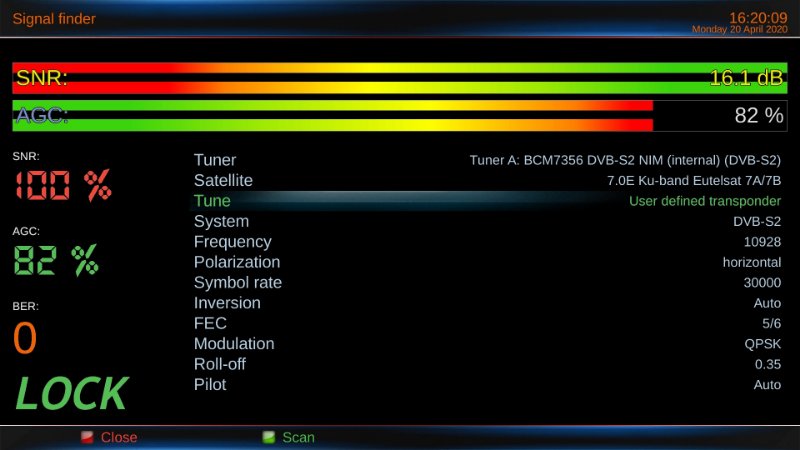Select the Tuner row
The image size is (800, 450).
pyautogui.click(x=487, y=160)
